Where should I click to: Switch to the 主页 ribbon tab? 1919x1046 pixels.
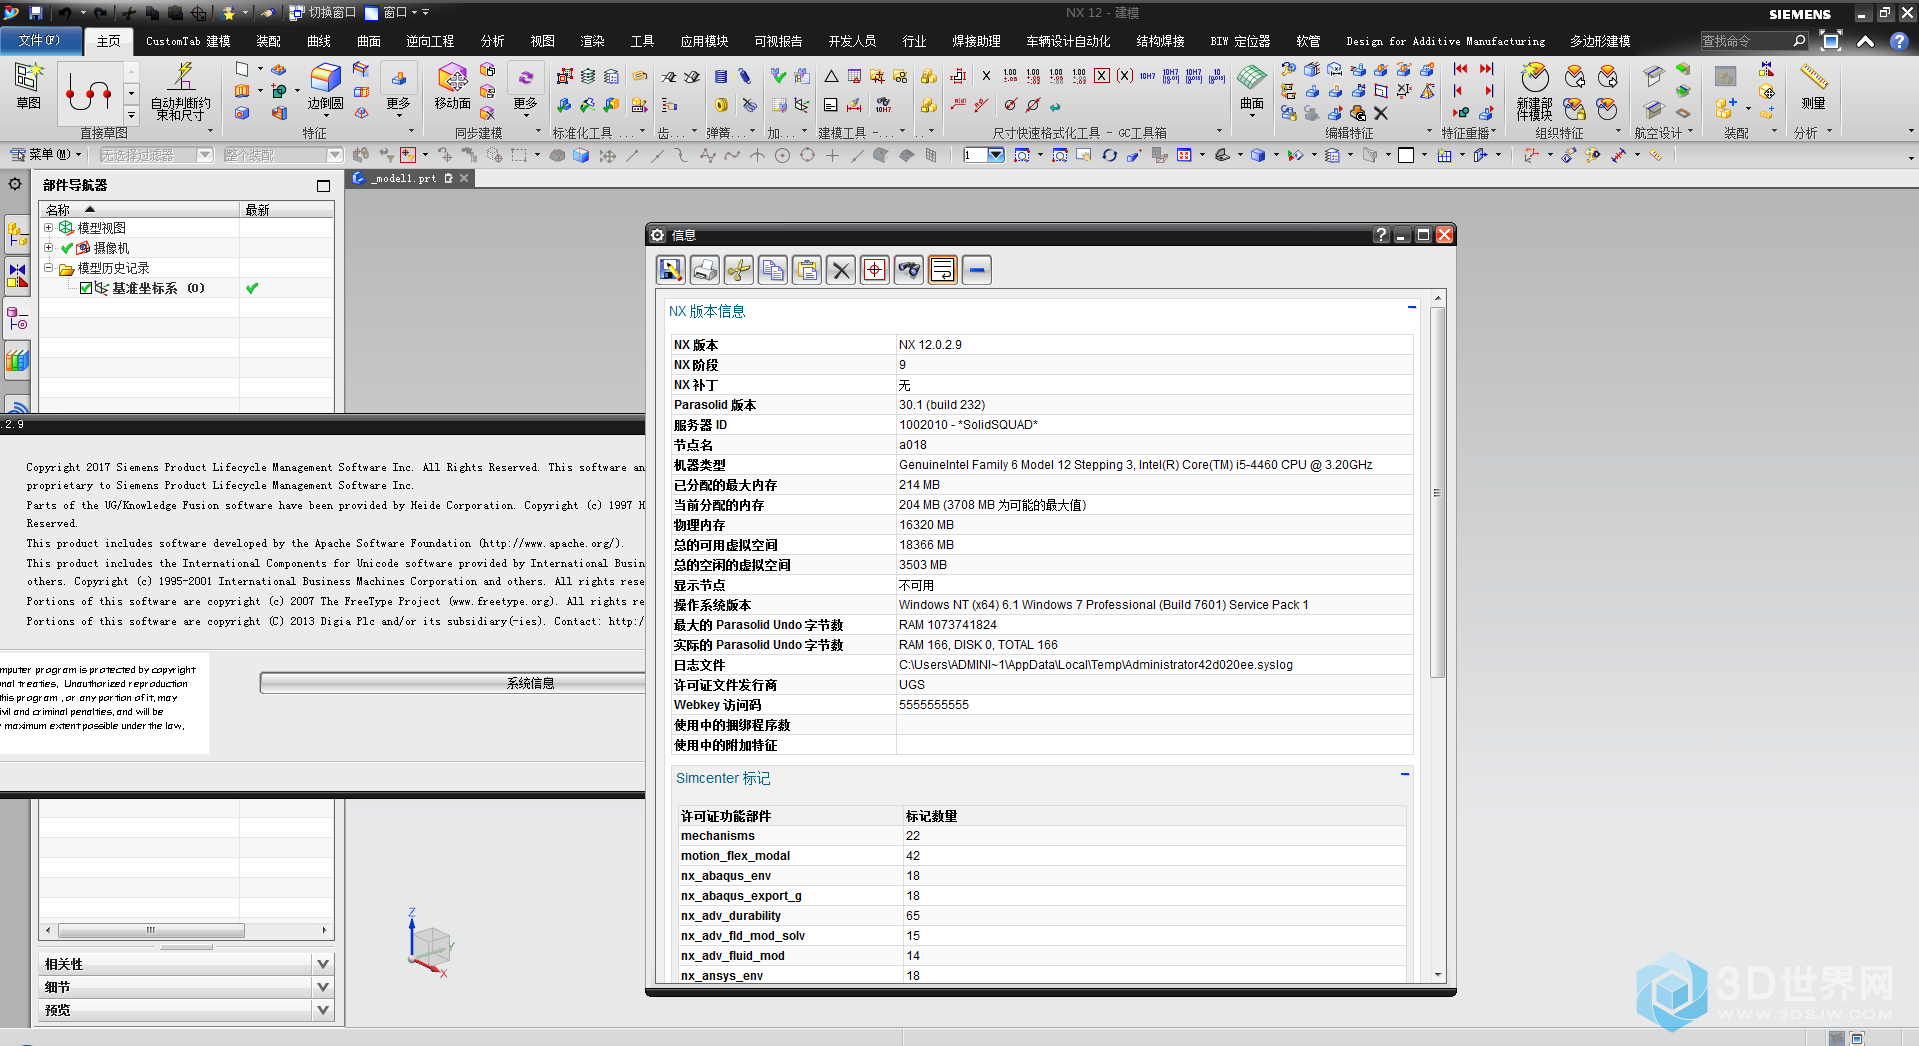pyautogui.click(x=108, y=41)
